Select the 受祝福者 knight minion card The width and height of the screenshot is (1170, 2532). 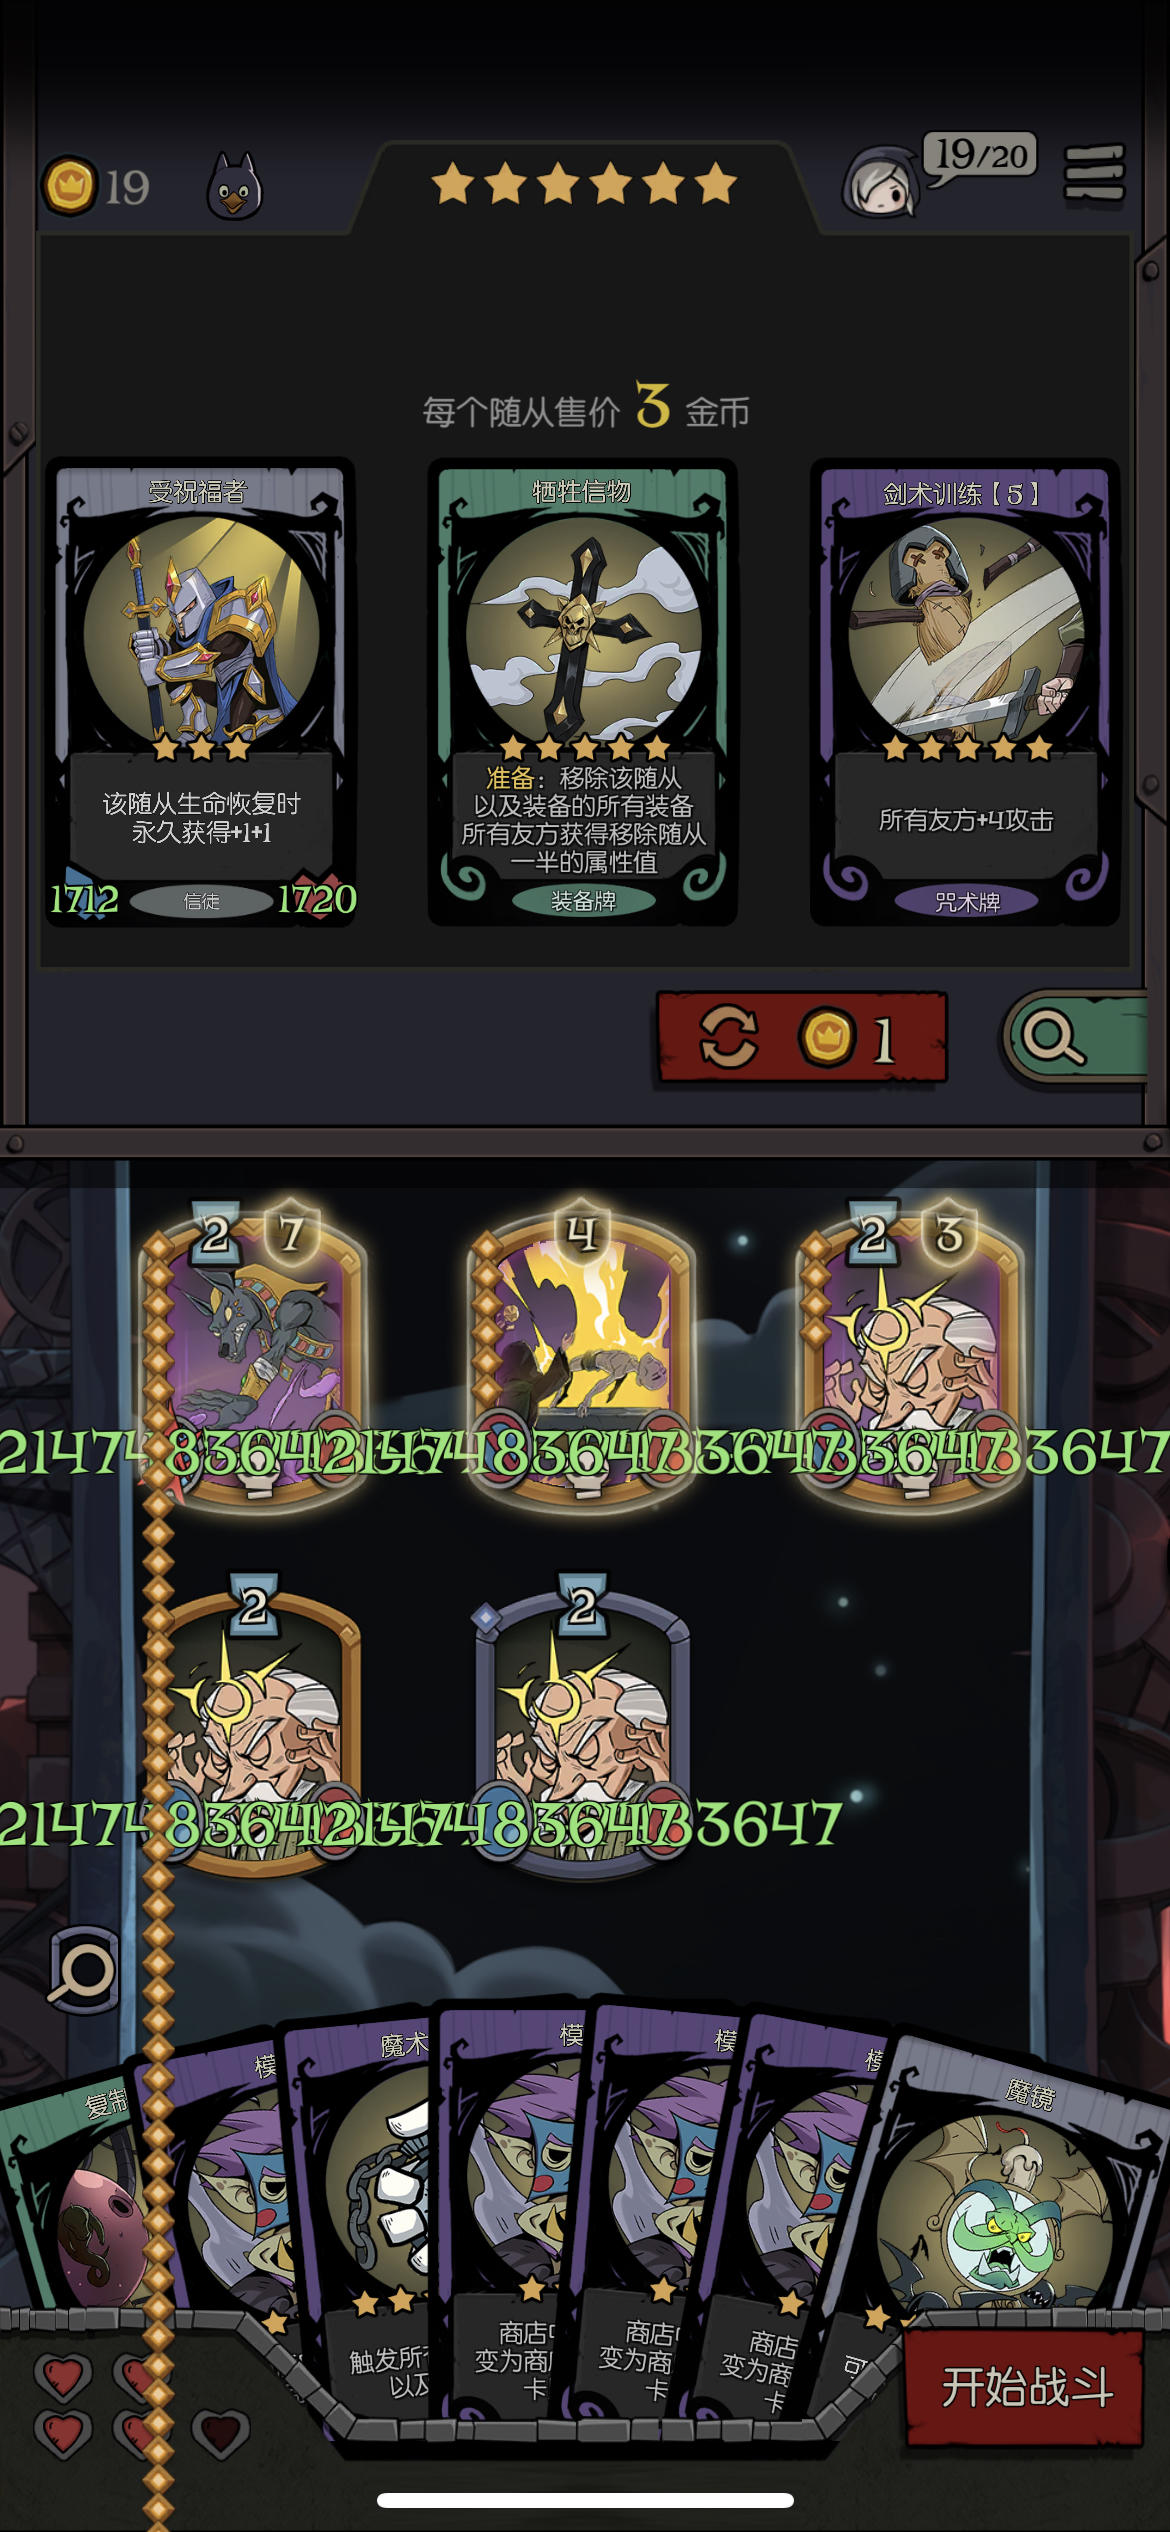pos(200,692)
